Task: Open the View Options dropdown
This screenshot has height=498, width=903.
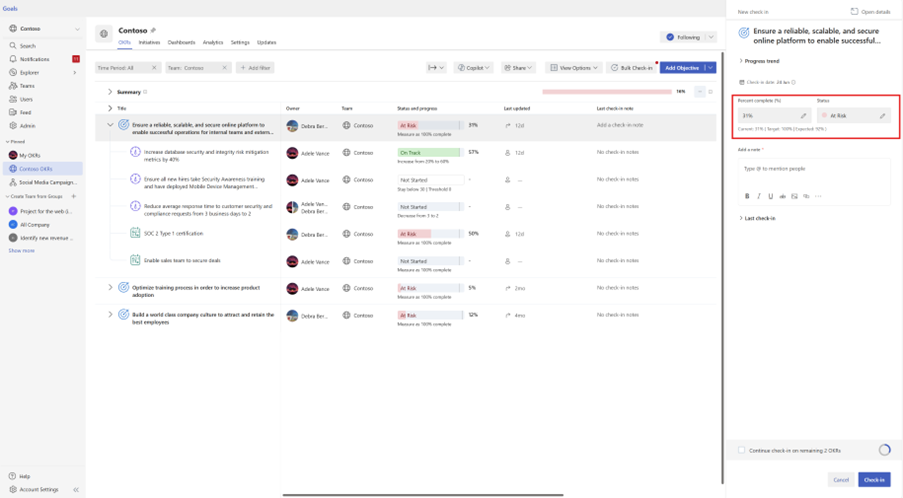Action: point(575,68)
